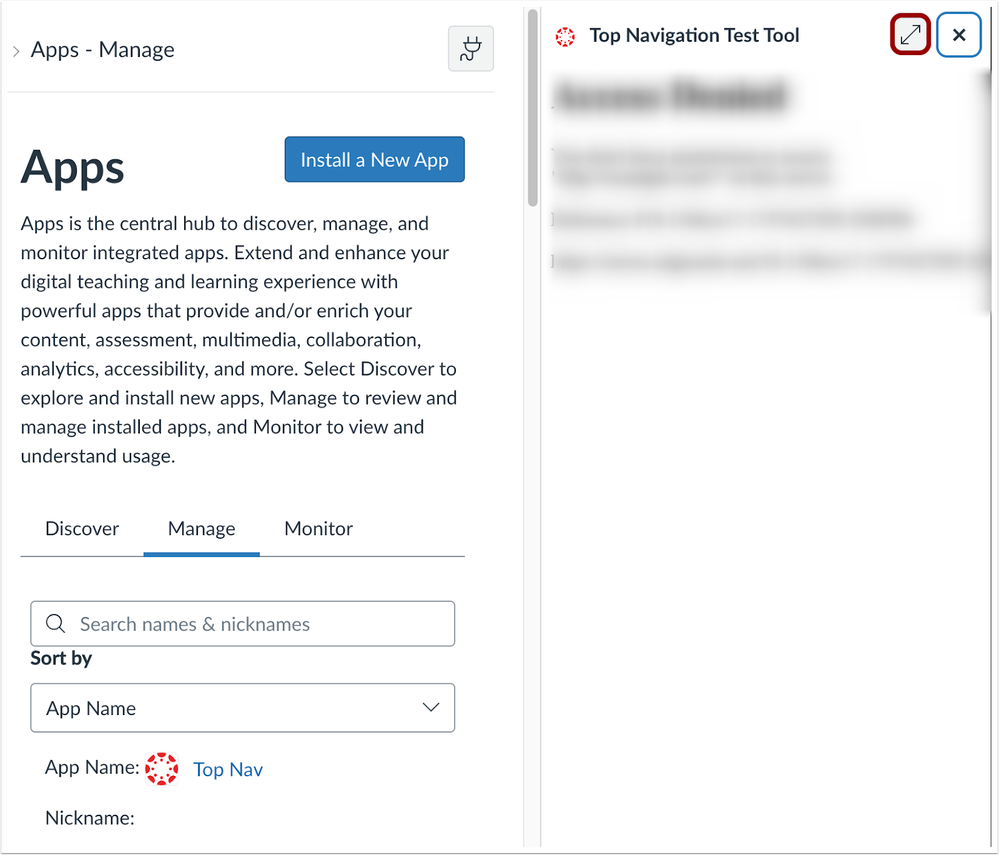Switch to the Discover tab
Screen dimensions: 999x855
82,529
